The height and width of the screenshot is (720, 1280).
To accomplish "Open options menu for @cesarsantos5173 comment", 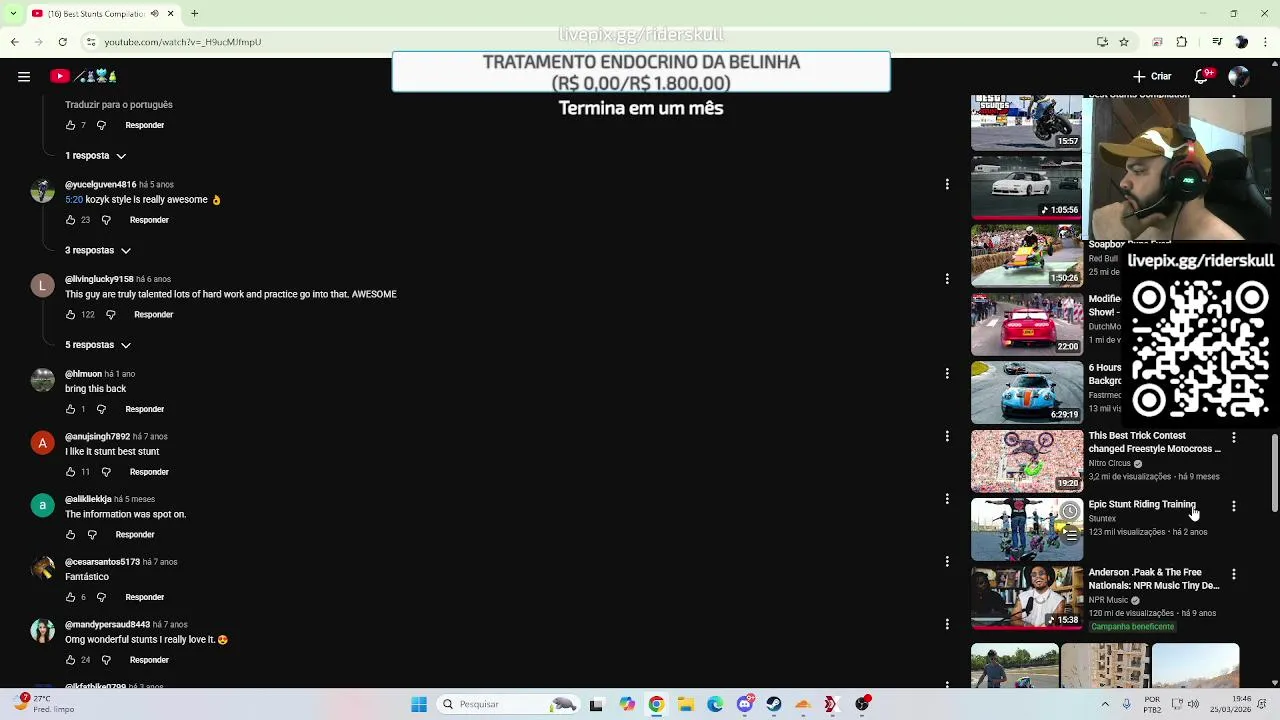I will click(947, 562).
